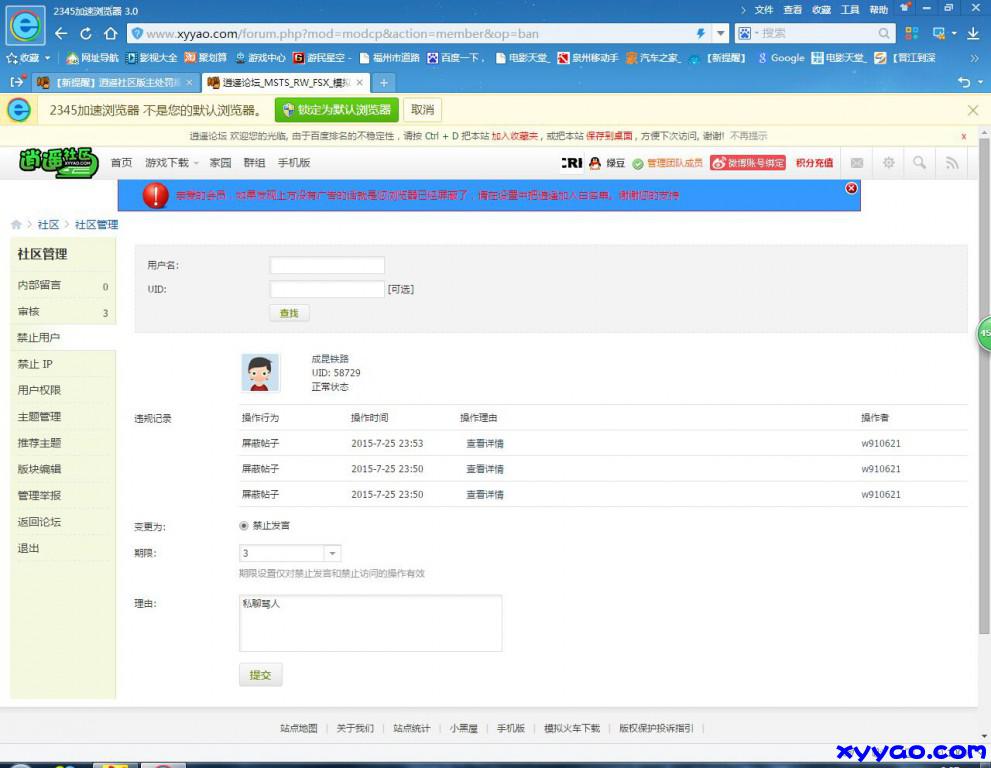Select 用户权限 in the sidebar
The image size is (991, 768).
(39, 390)
